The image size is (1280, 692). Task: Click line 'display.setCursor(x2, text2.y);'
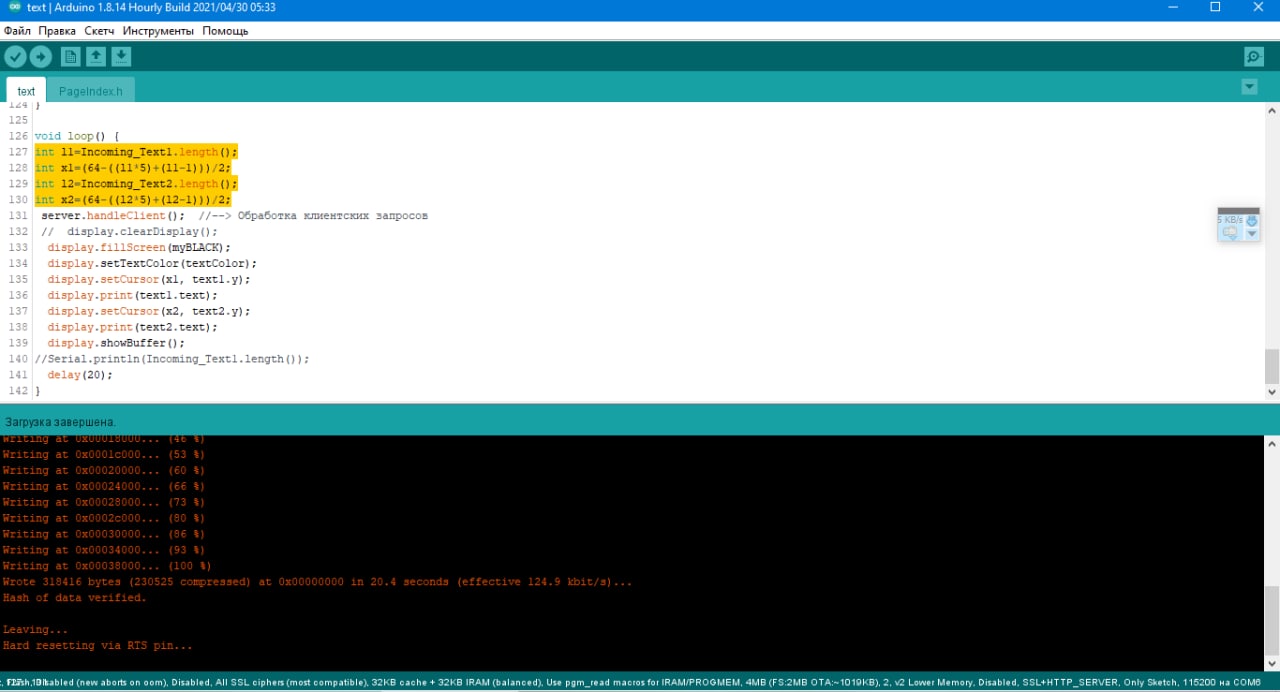[149, 312]
